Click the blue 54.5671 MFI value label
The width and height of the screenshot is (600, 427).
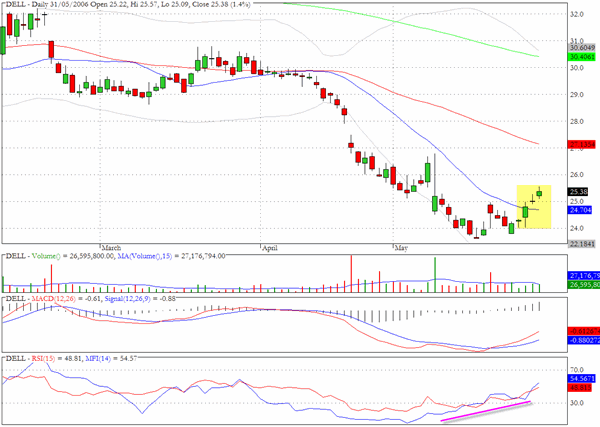[582, 378]
